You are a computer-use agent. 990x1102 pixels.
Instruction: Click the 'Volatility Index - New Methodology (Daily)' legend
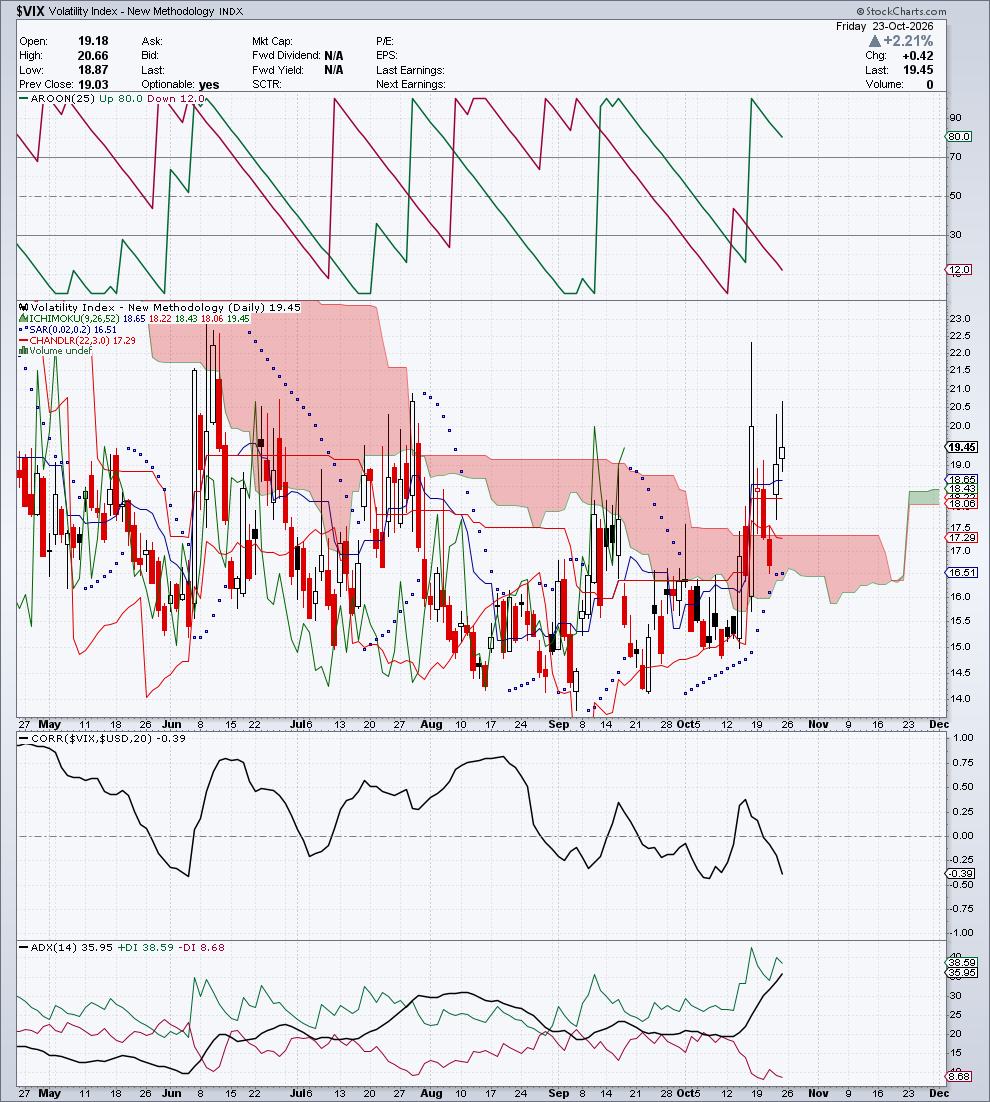148,307
